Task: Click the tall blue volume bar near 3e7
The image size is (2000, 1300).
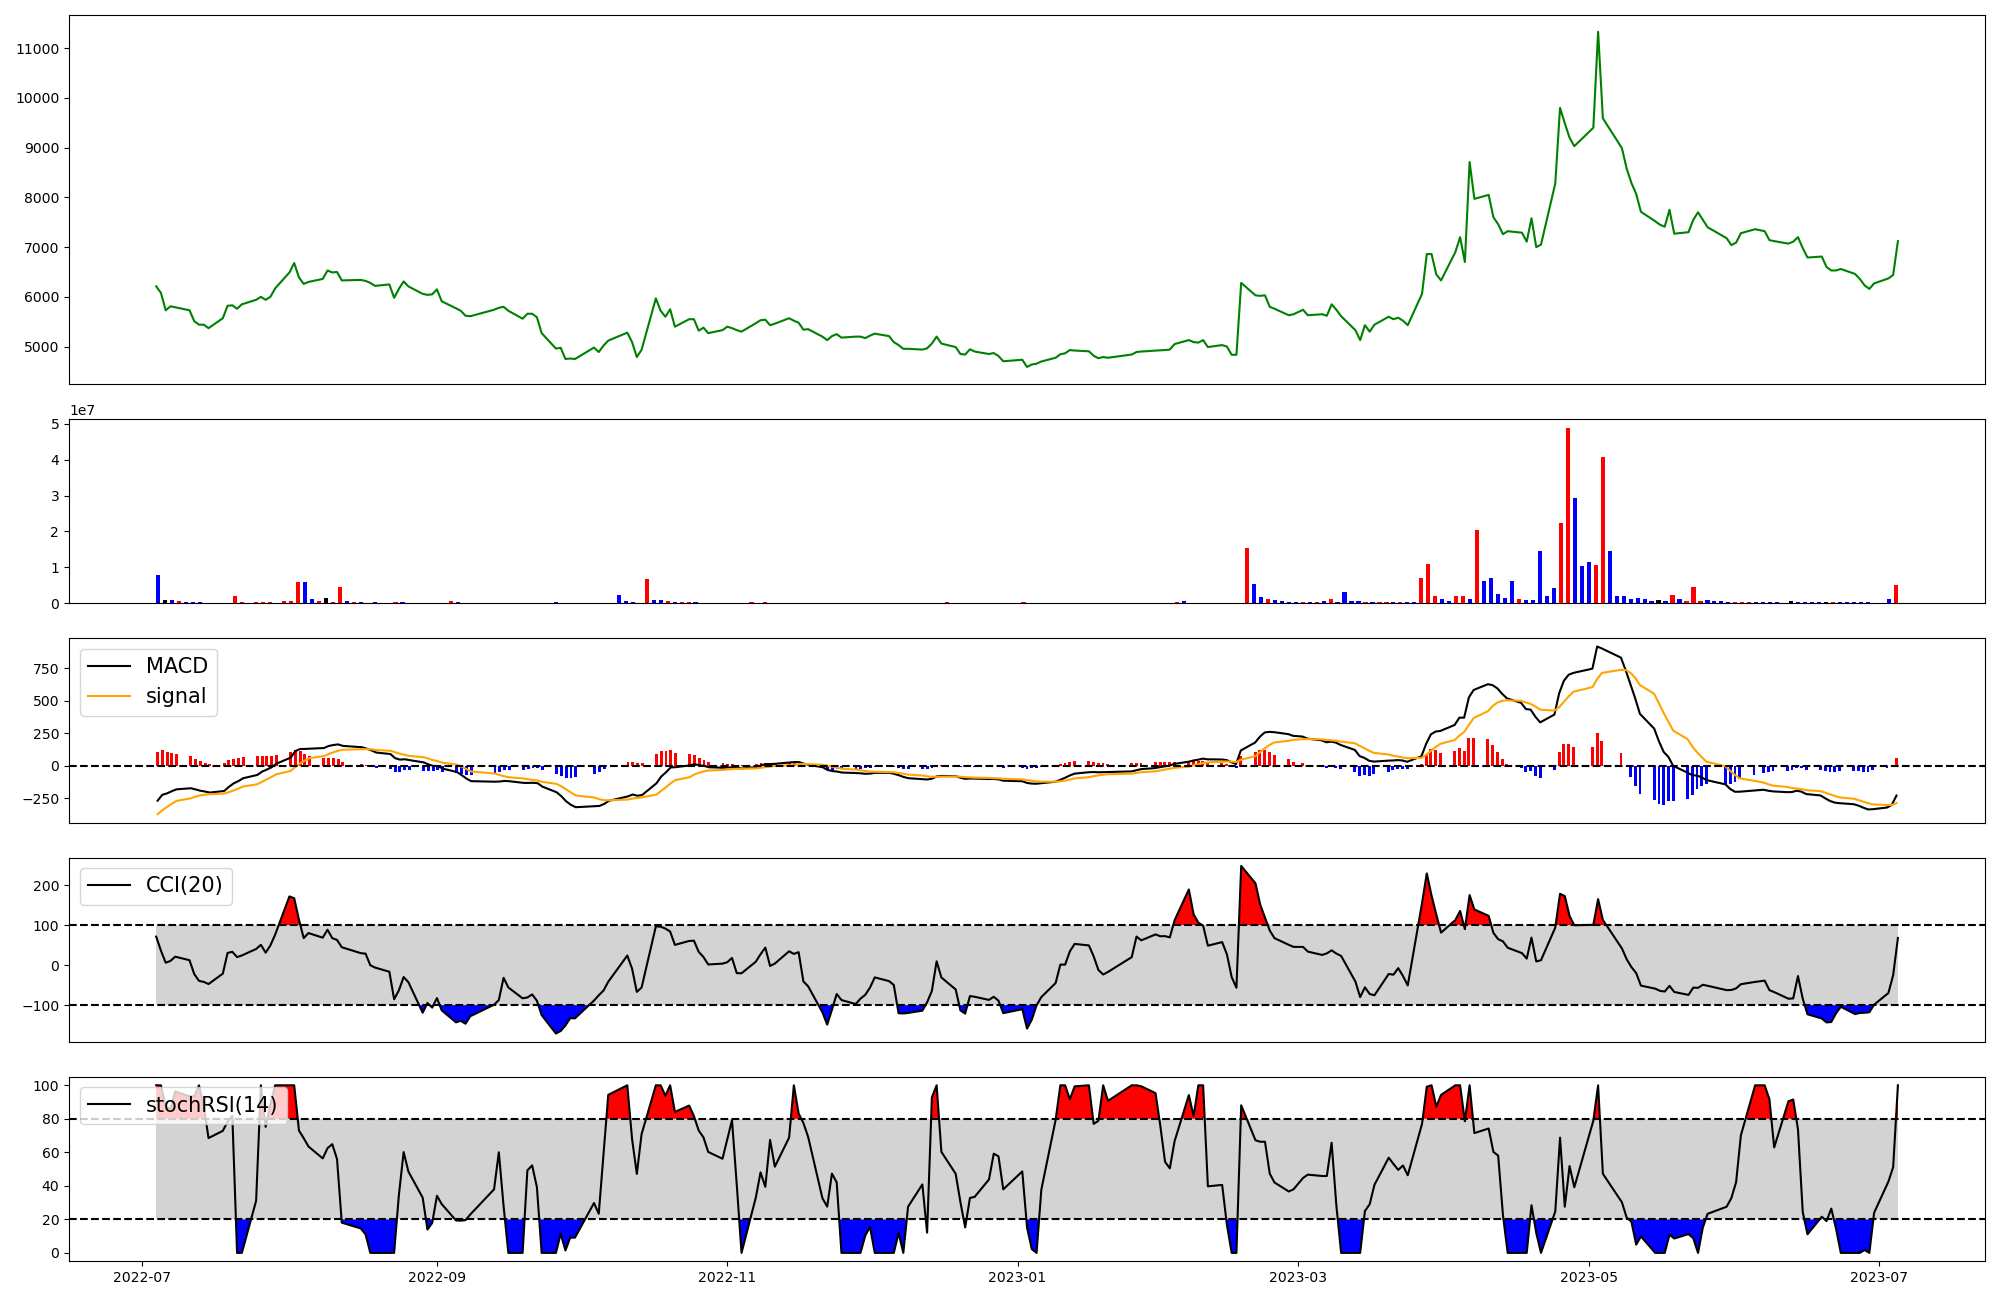Action: [1575, 550]
